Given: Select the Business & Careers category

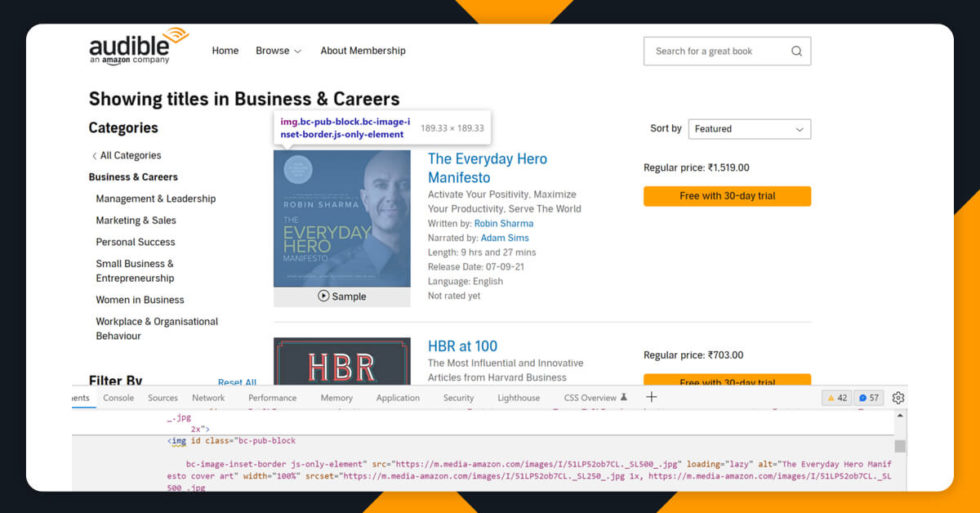Looking at the screenshot, I should click(133, 177).
